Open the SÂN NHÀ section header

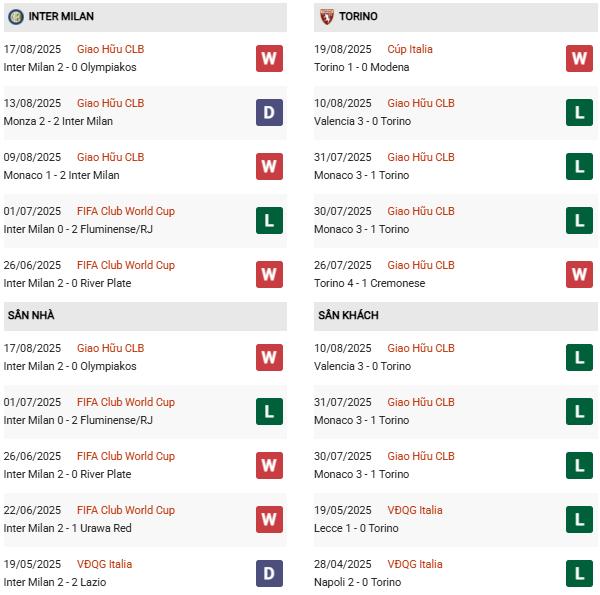[31, 316]
